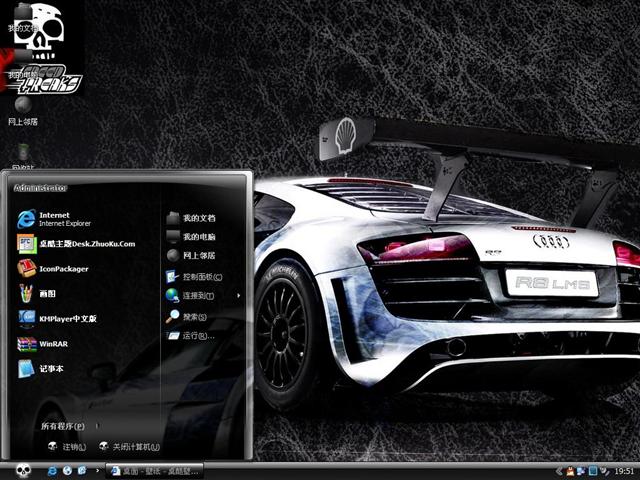The height and width of the screenshot is (480, 640).
Task: Switch to 桌面 - 壁纸 taskbar window
Action: pyautogui.click(x=155, y=471)
